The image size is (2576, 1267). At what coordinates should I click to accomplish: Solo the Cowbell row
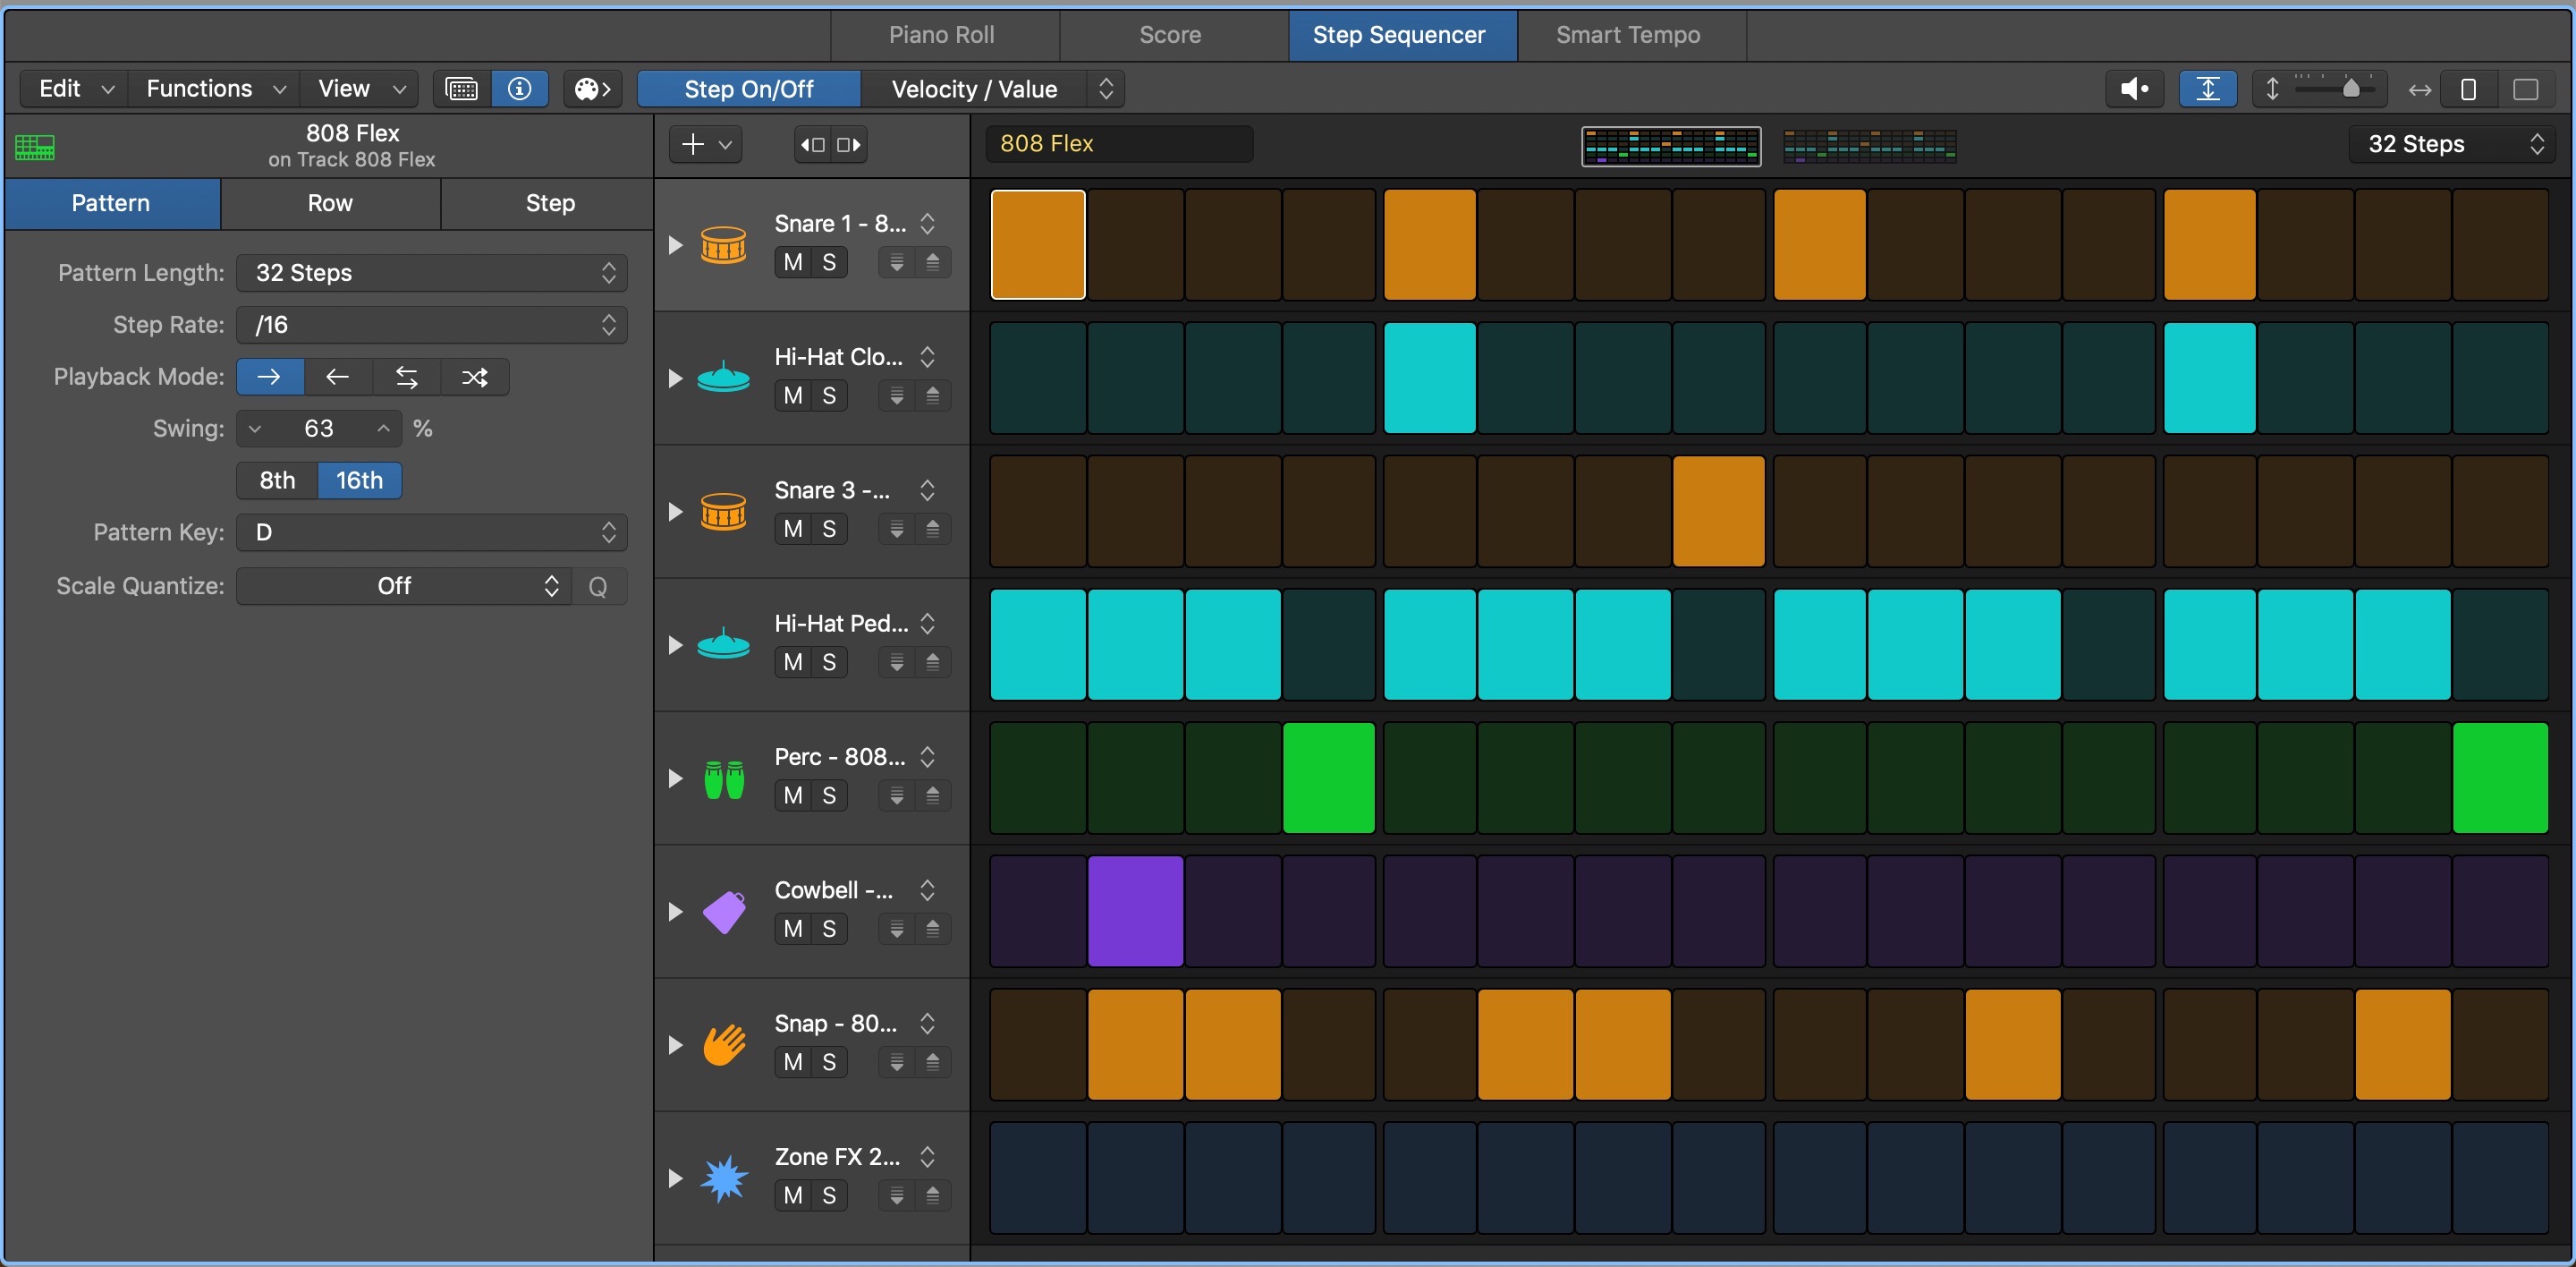click(x=829, y=928)
